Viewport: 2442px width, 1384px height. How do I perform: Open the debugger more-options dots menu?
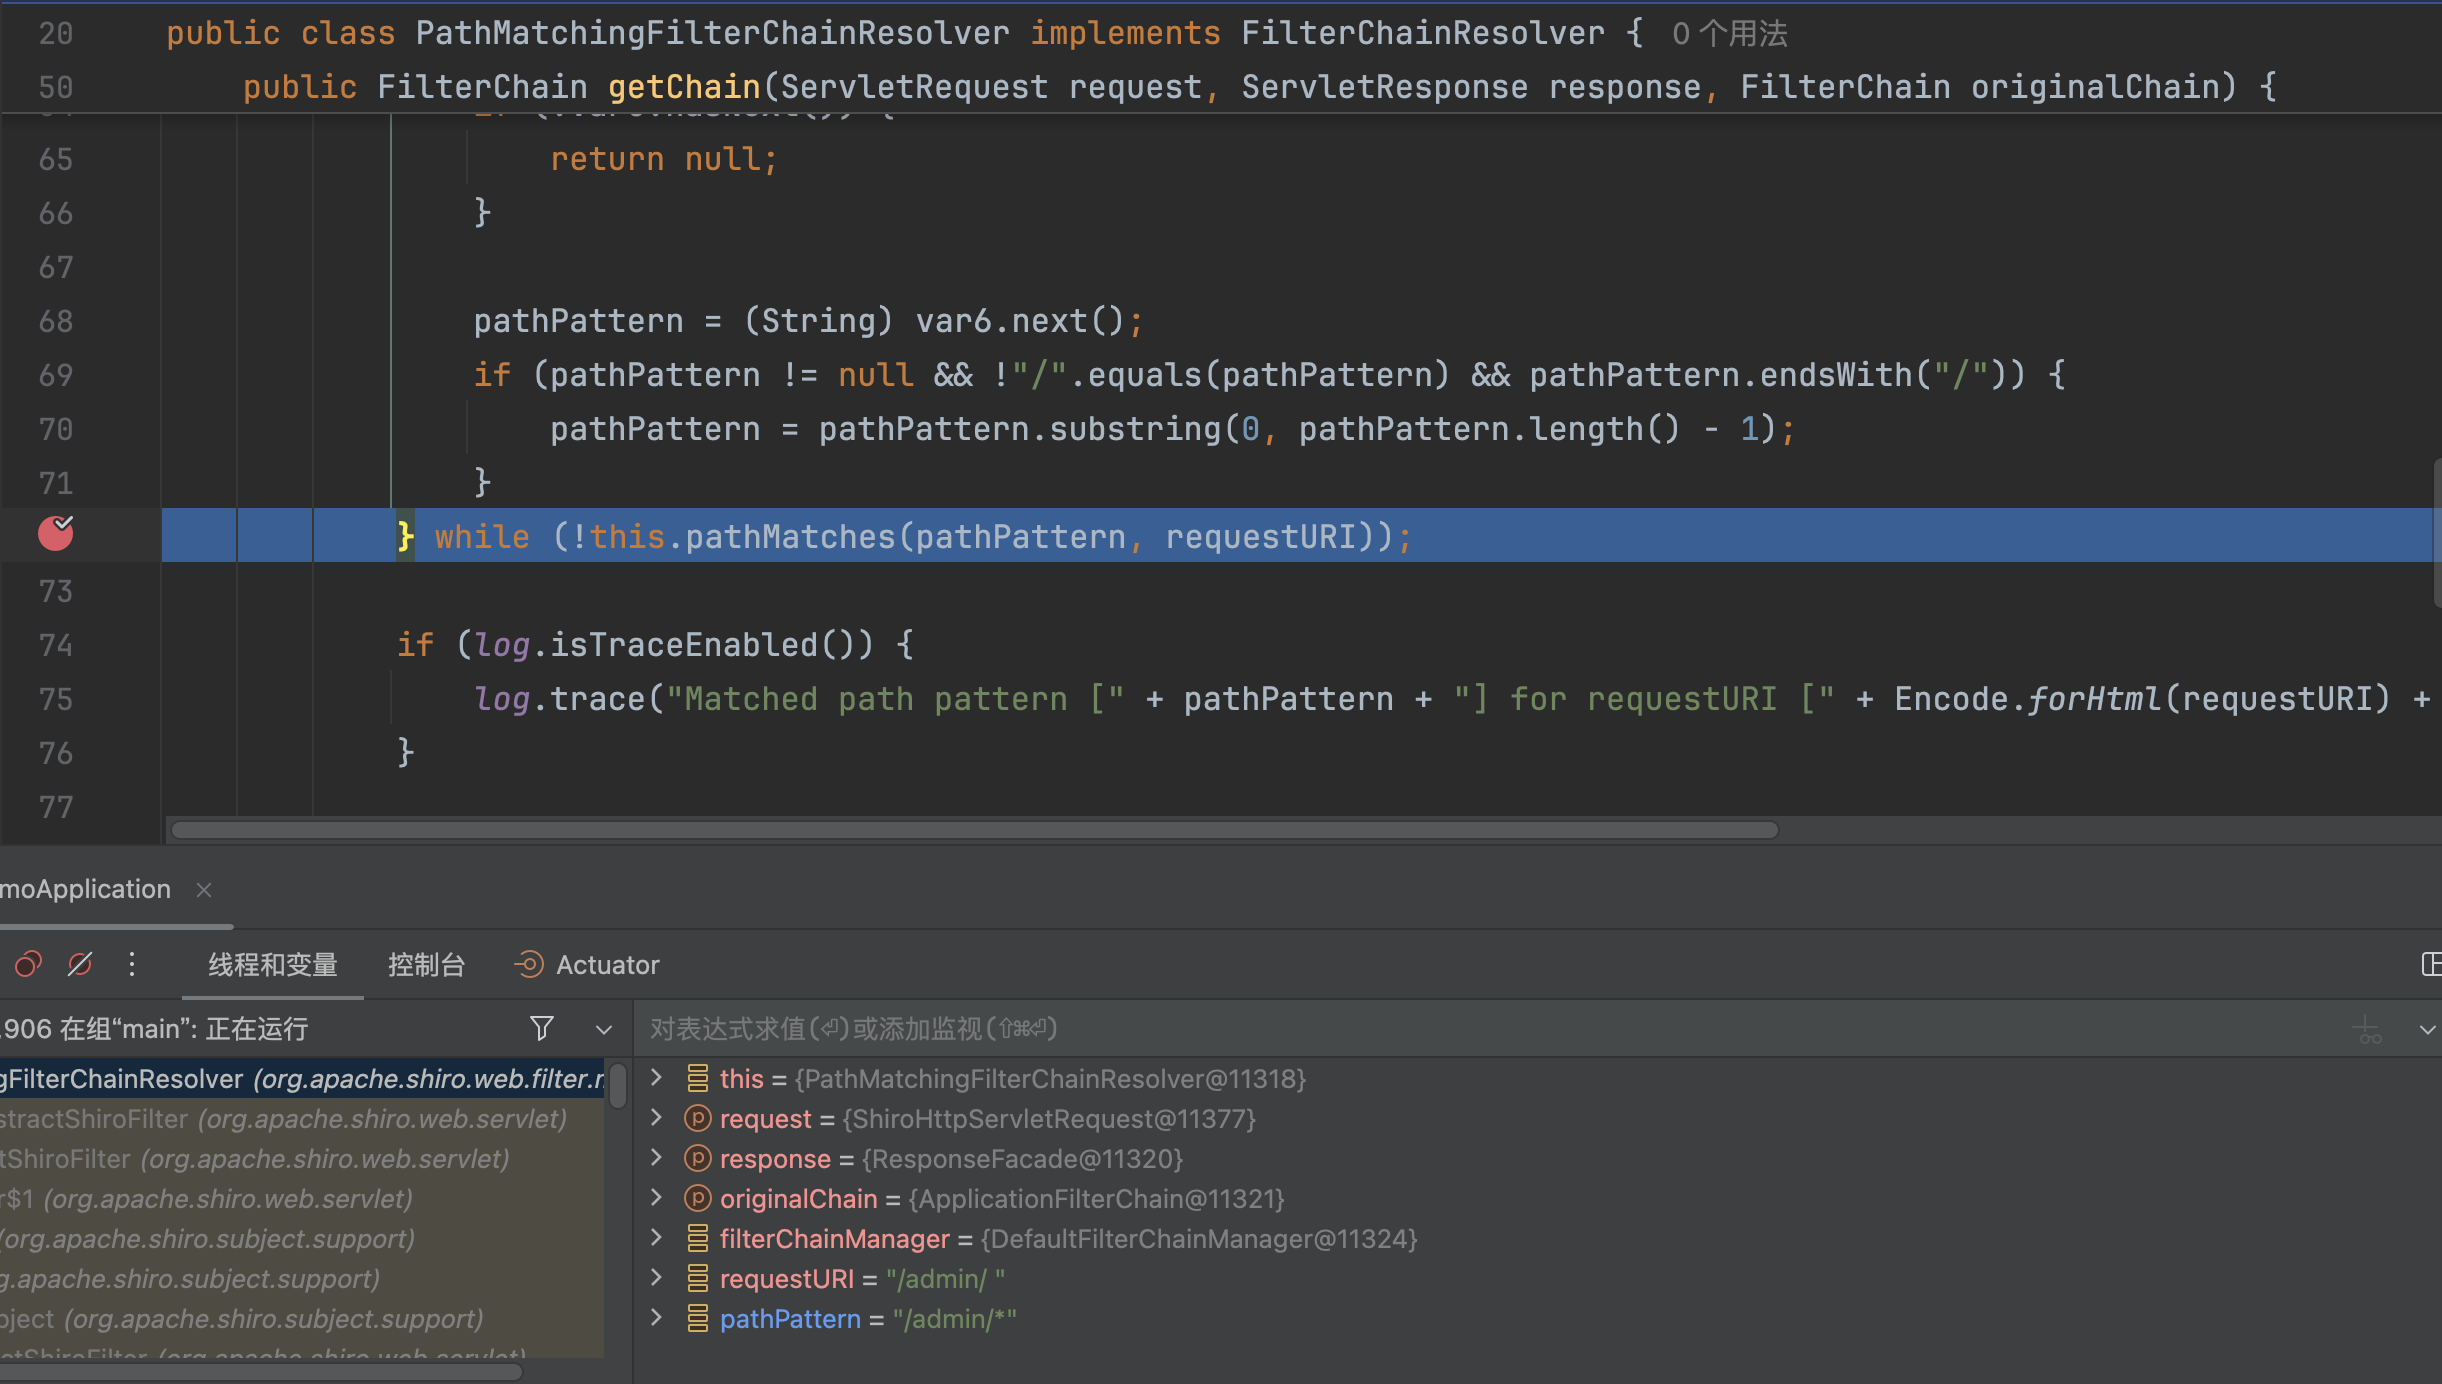(132, 964)
